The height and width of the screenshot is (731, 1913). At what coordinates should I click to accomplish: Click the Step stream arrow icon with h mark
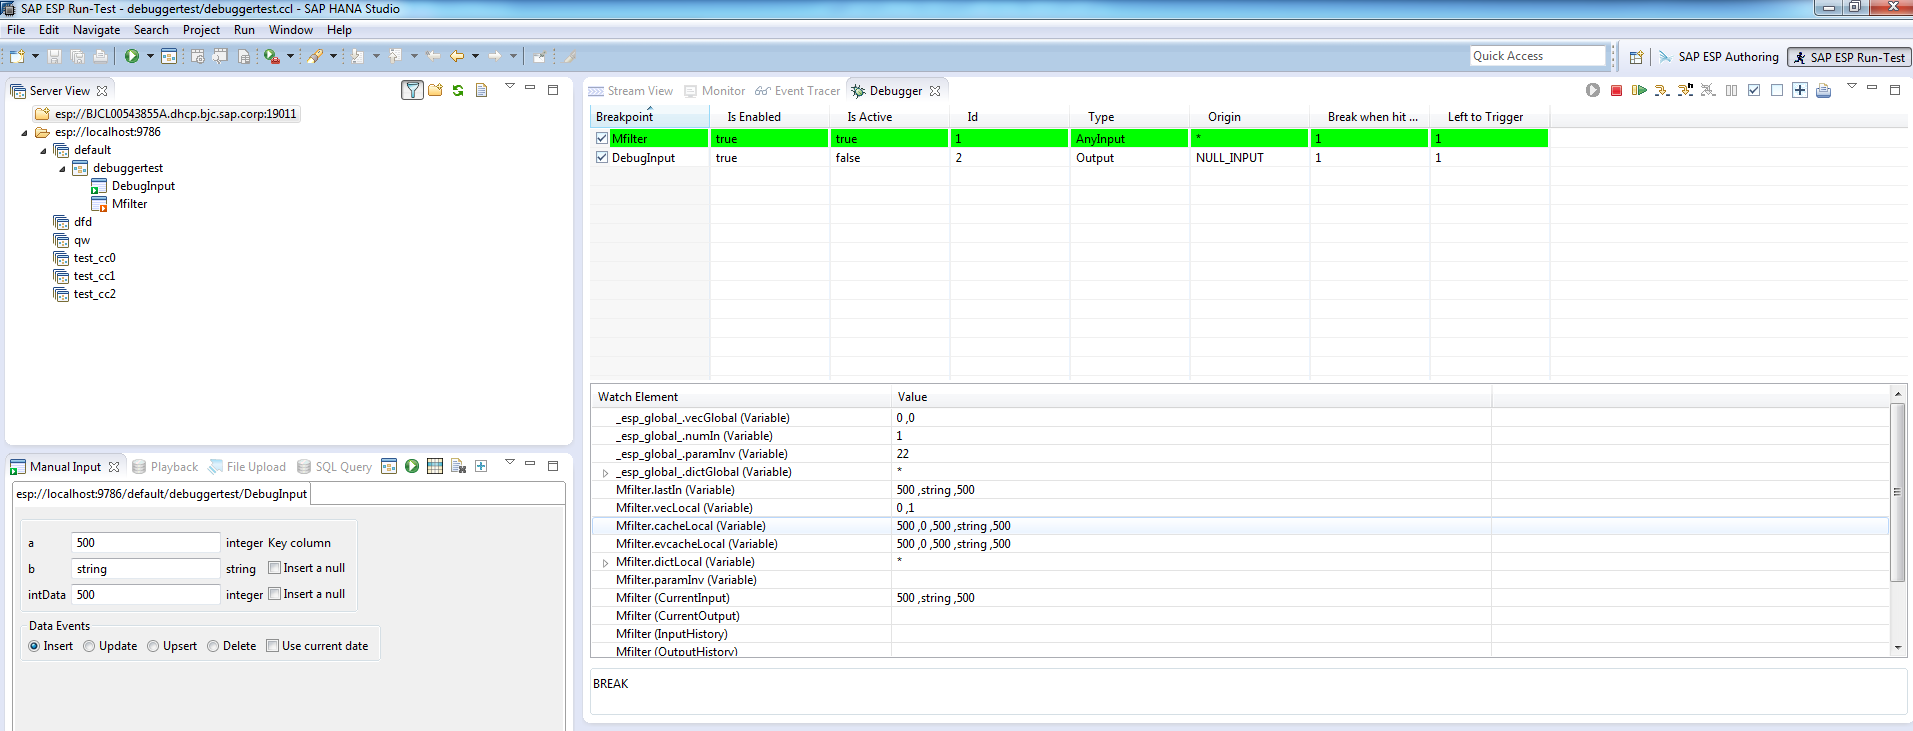[x=1685, y=90]
